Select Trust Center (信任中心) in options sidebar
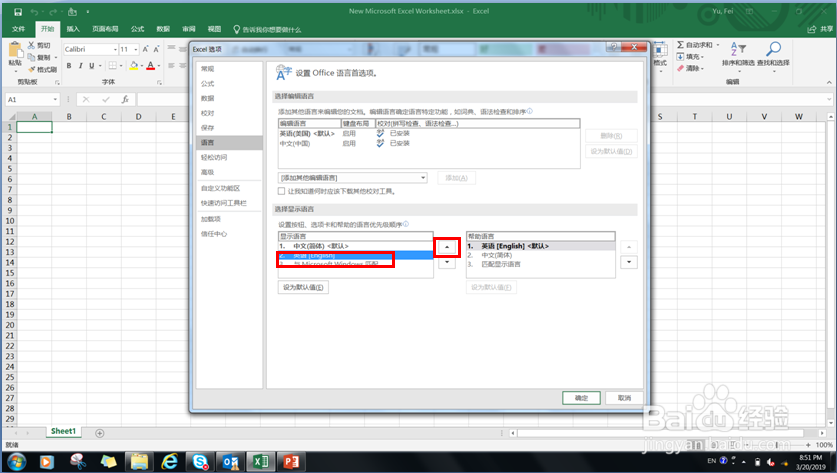The image size is (837, 473). click(x=228, y=234)
